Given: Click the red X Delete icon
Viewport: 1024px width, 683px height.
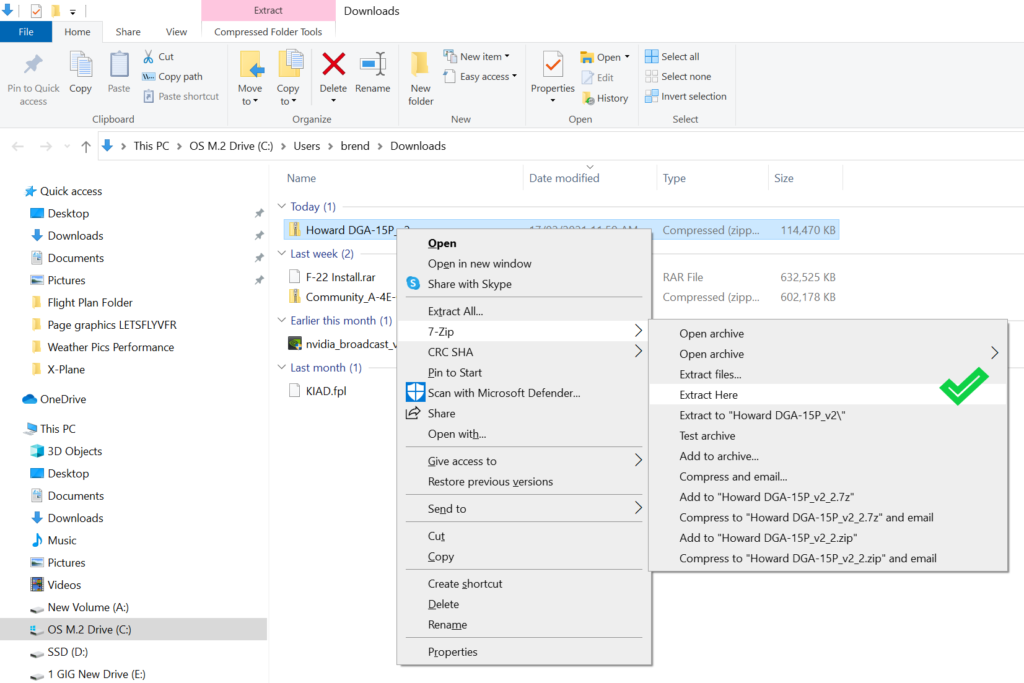Looking at the screenshot, I should [334, 64].
